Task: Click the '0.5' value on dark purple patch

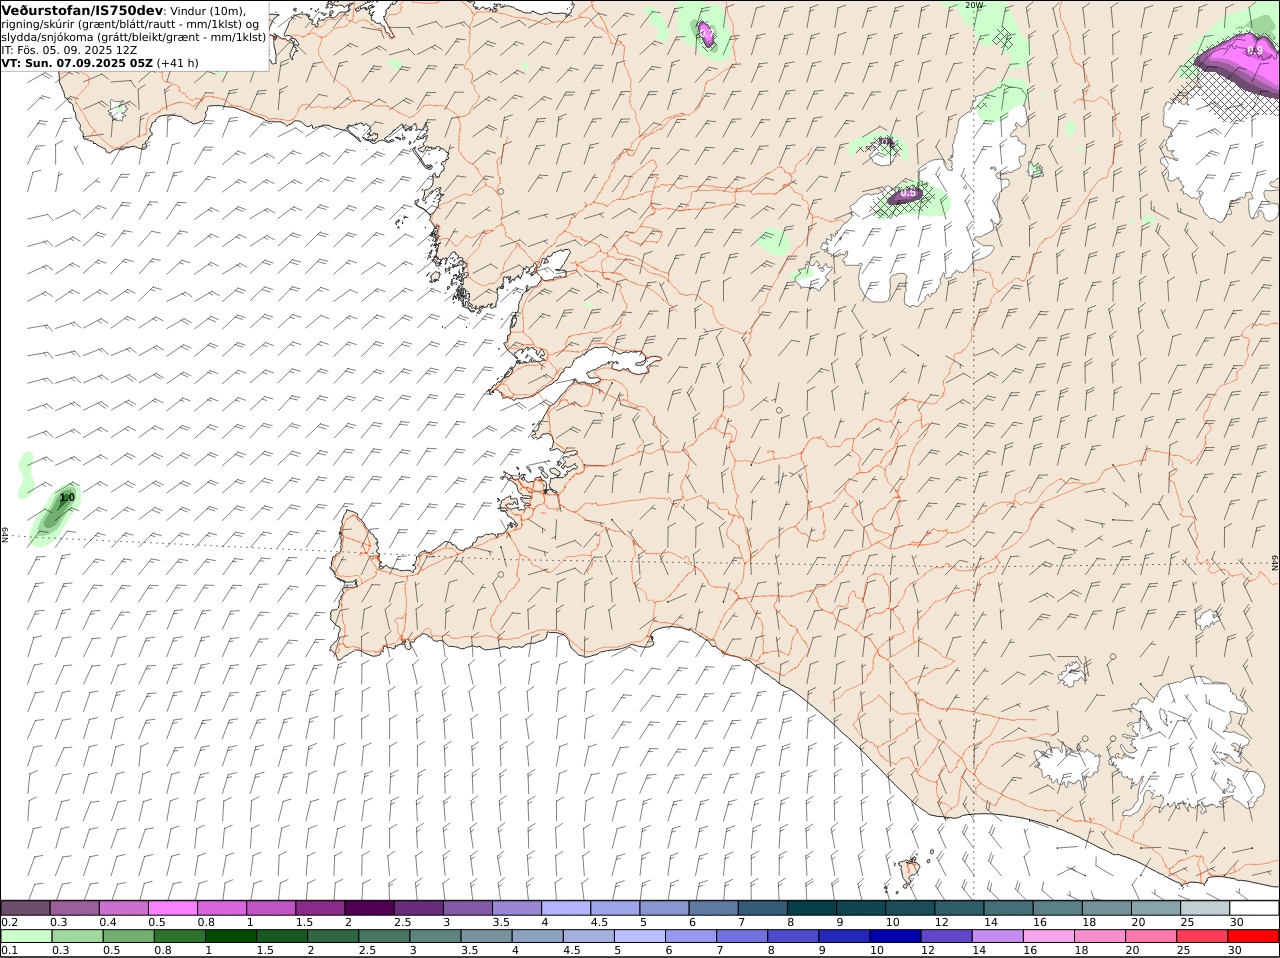Action: [x=908, y=193]
